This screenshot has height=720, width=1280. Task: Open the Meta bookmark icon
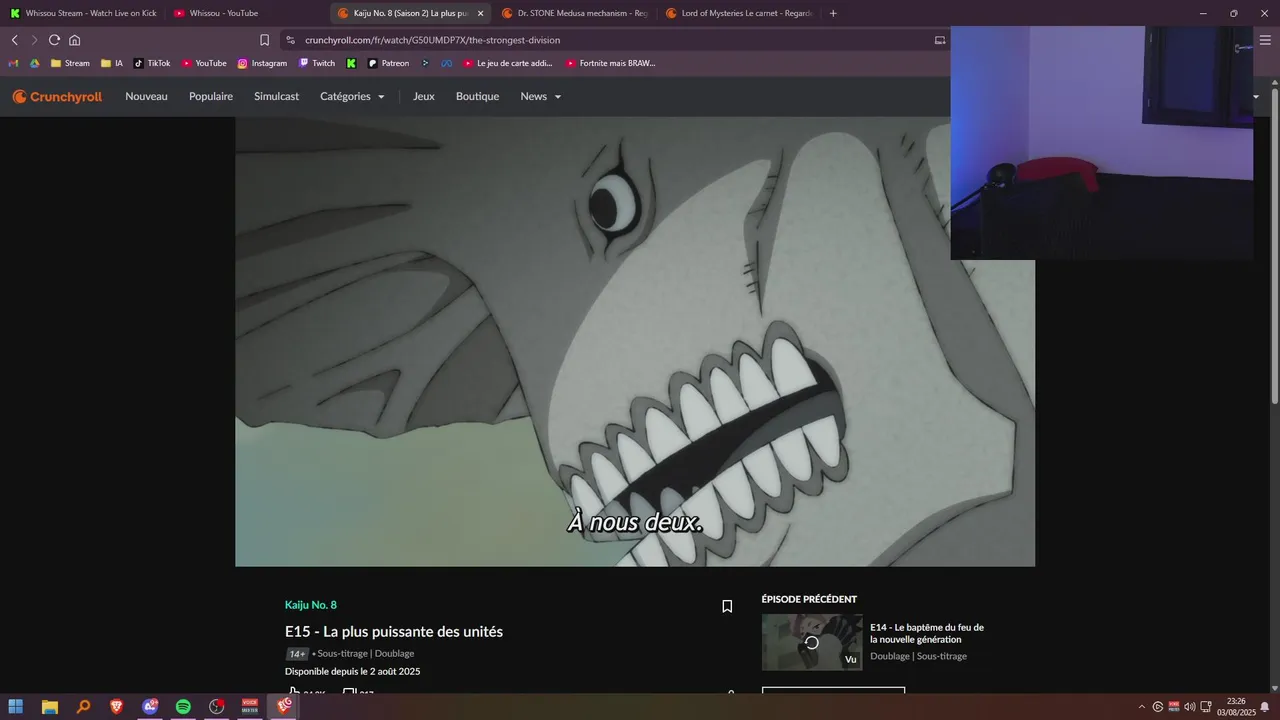[447, 63]
